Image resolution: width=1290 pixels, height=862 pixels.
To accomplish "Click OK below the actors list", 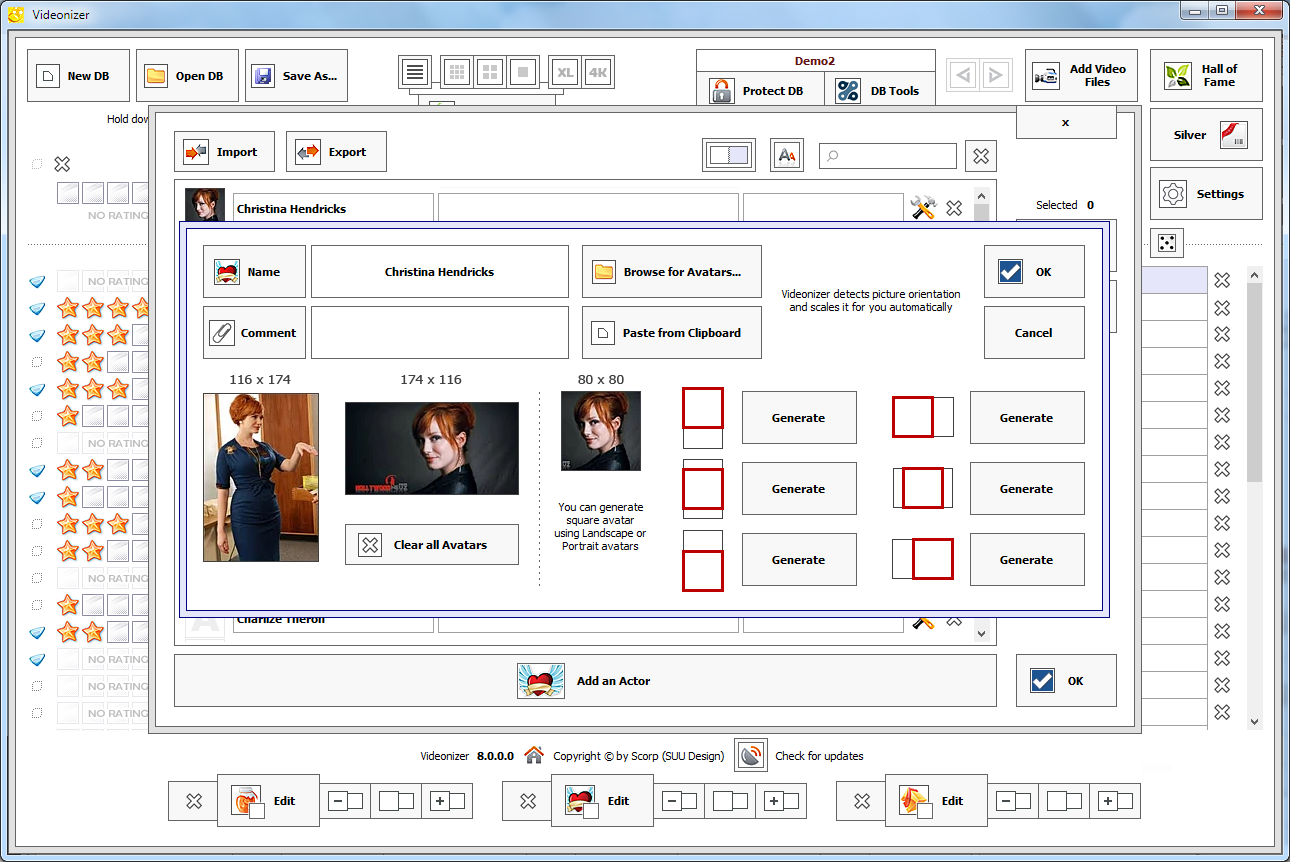I will tap(1066, 681).
